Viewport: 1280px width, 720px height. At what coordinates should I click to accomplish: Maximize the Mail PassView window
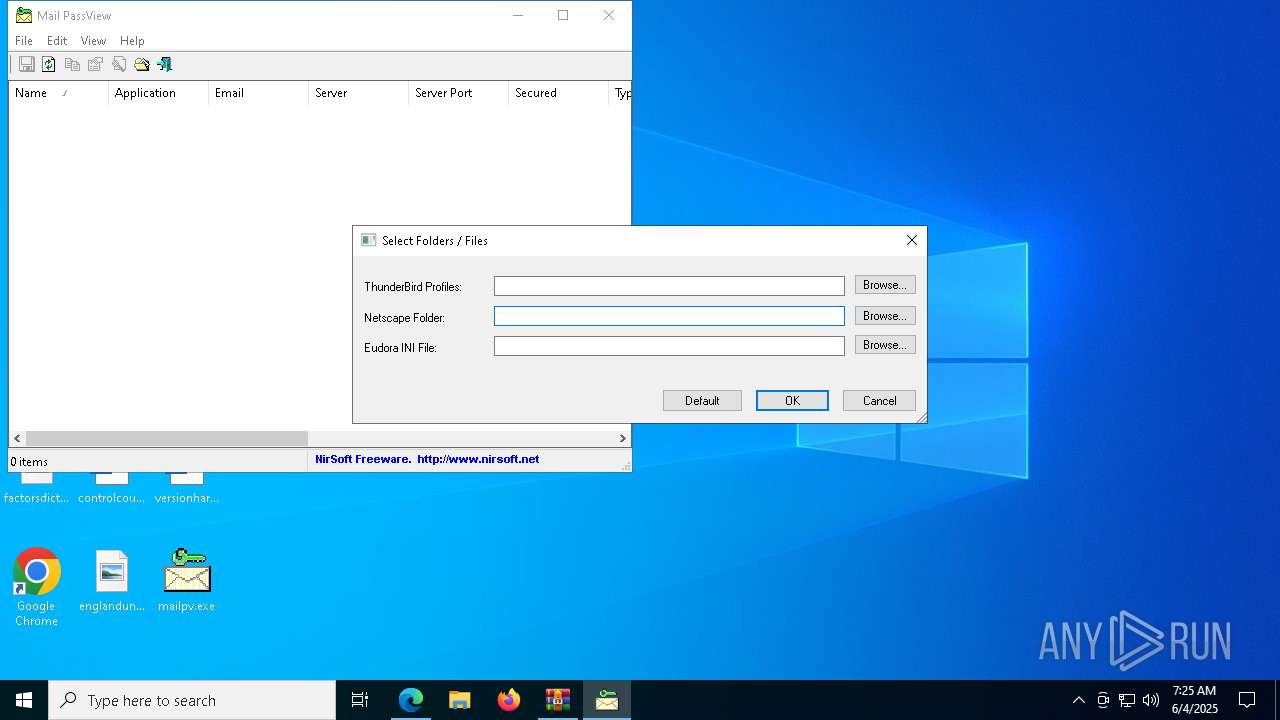(563, 15)
